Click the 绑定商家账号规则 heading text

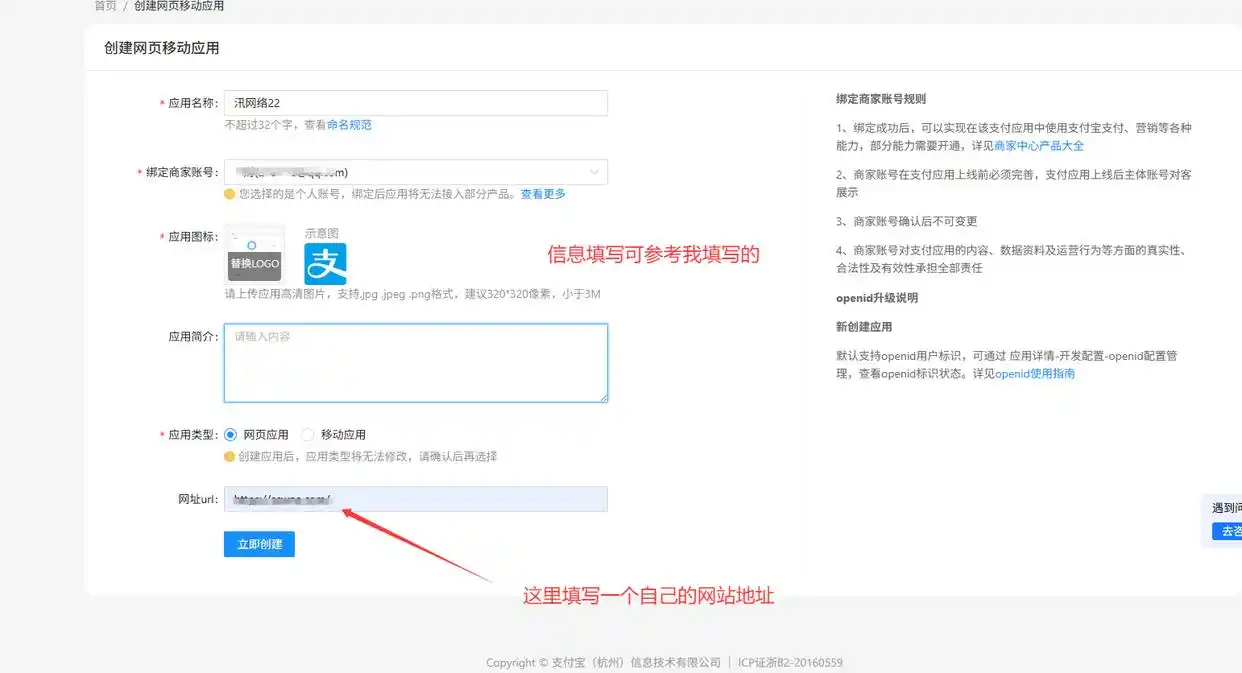click(x=881, y=99)
